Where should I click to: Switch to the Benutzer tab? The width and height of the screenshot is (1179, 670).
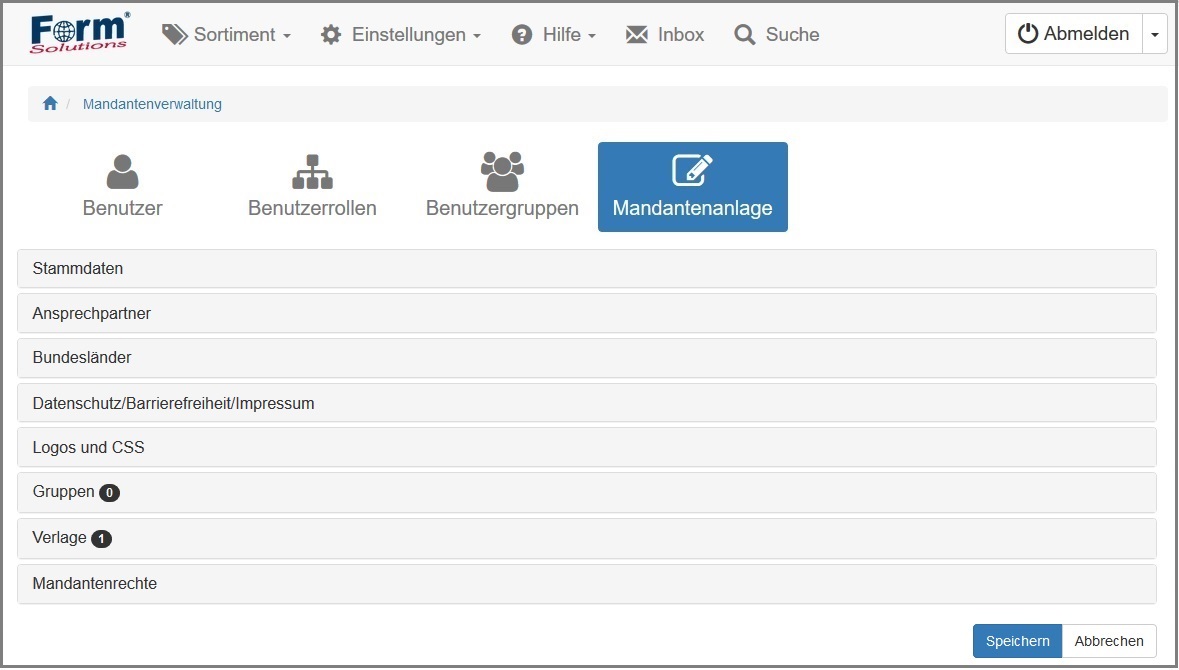(x=123, y=186)
